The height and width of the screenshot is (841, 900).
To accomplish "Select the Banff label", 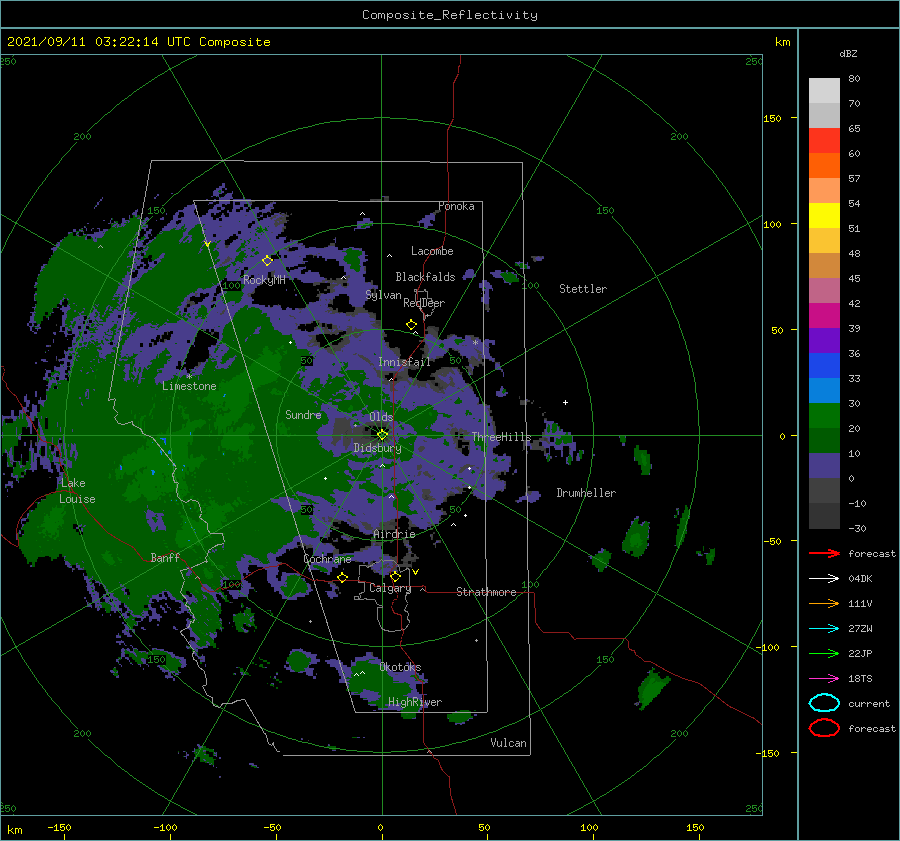I will (165, 557).
